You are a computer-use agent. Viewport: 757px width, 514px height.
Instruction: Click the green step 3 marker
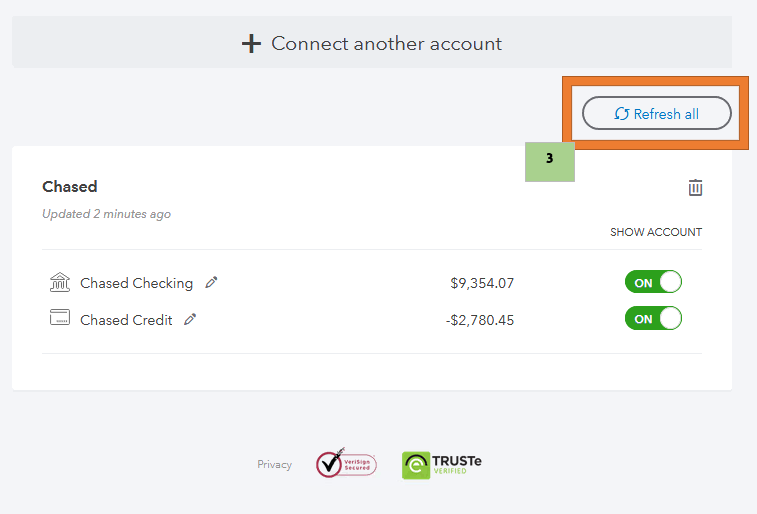[x=550, y=160]
